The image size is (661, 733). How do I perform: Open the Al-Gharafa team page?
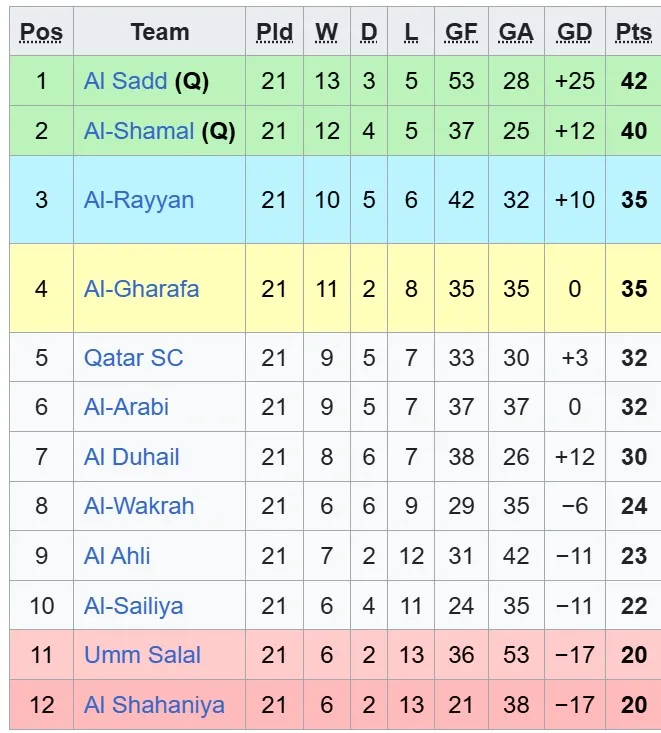141,289
